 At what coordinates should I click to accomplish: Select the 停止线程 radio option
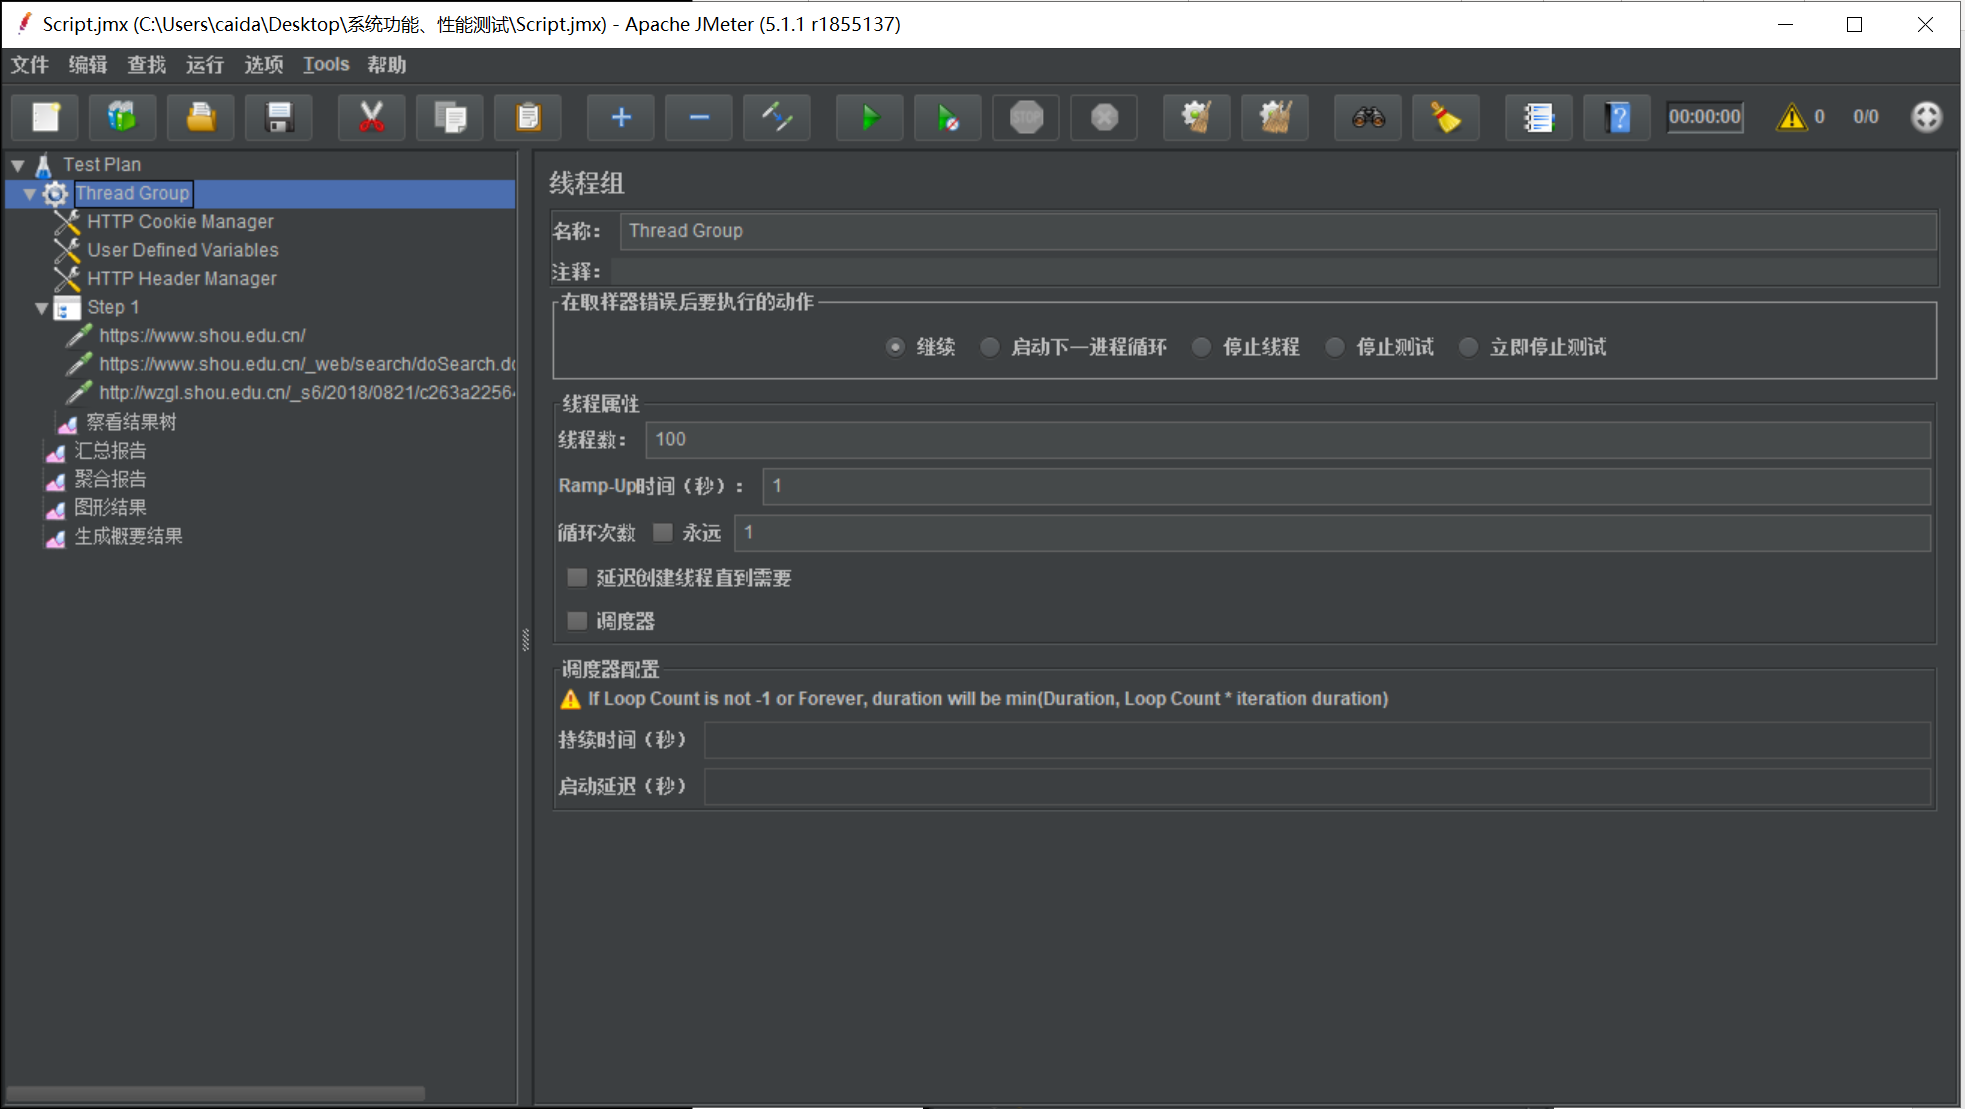1201,347
